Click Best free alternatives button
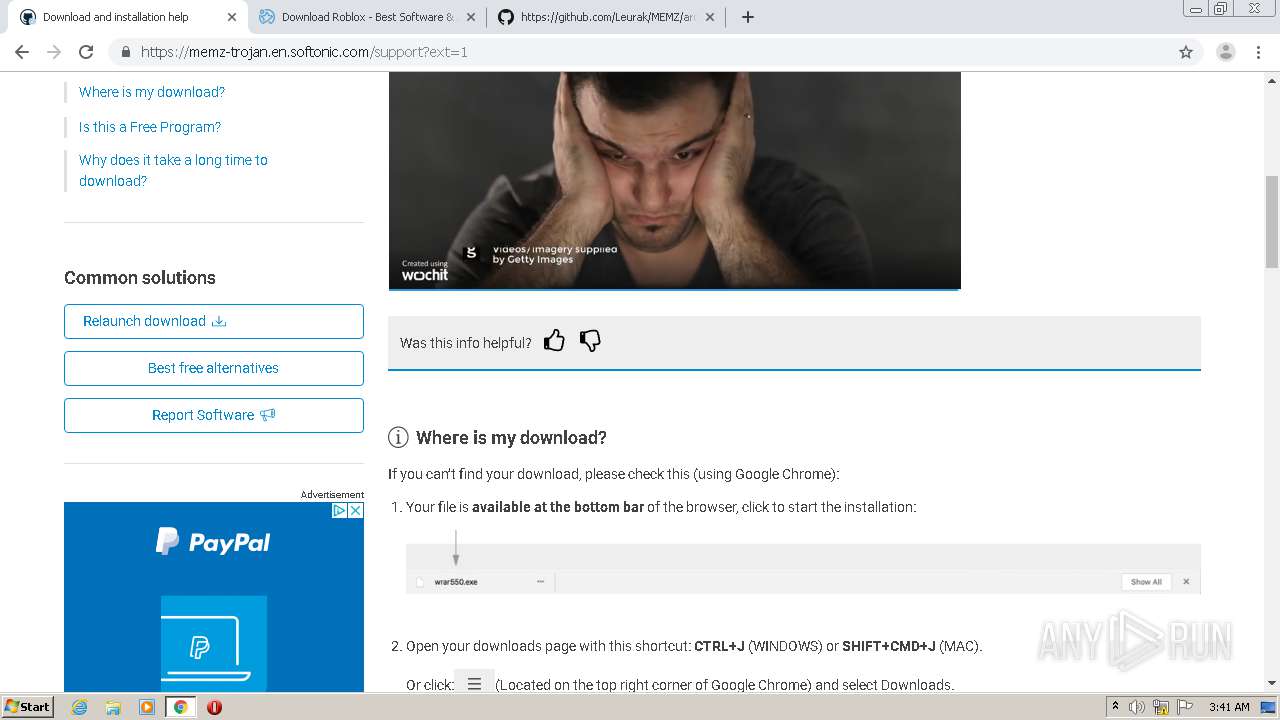The height and width of the screenshot is (720, 1280). coord(214,368)
